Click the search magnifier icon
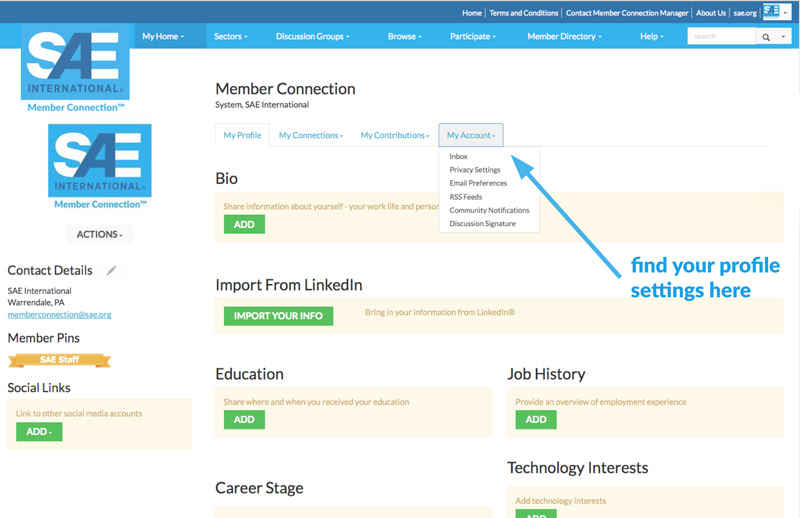 [766, 37]
